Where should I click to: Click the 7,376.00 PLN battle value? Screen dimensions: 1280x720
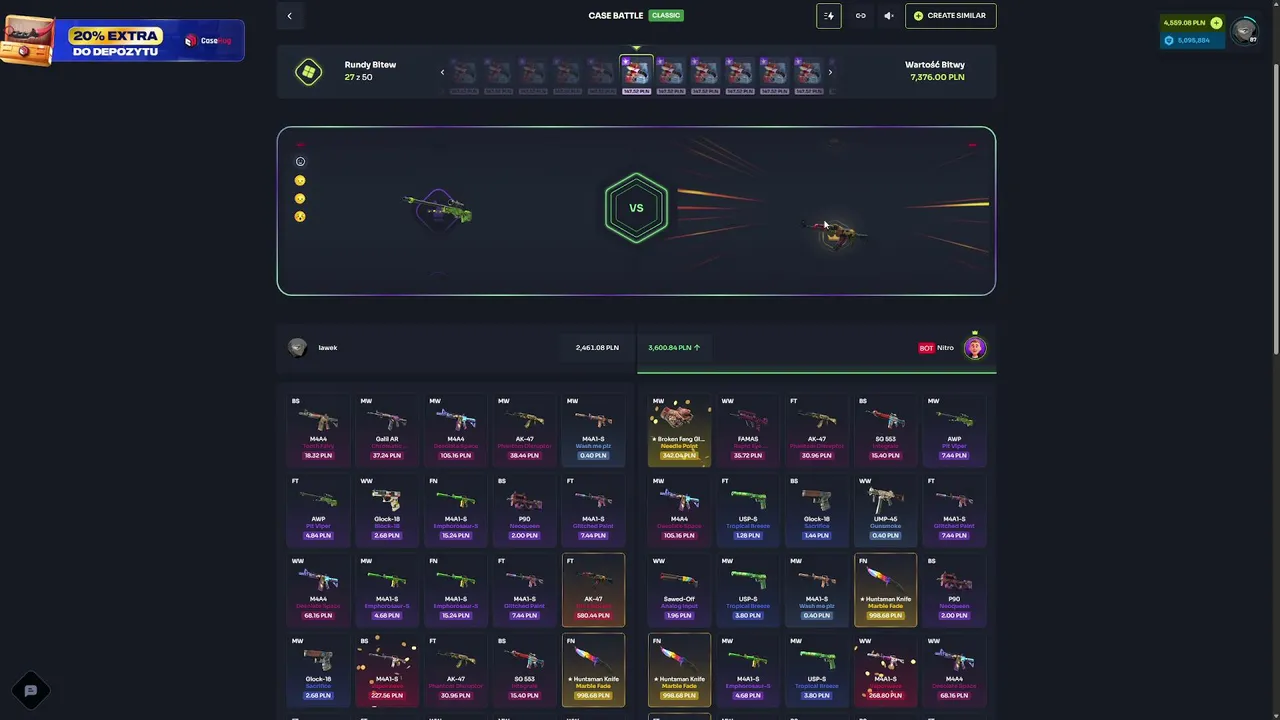click(937, 77)
